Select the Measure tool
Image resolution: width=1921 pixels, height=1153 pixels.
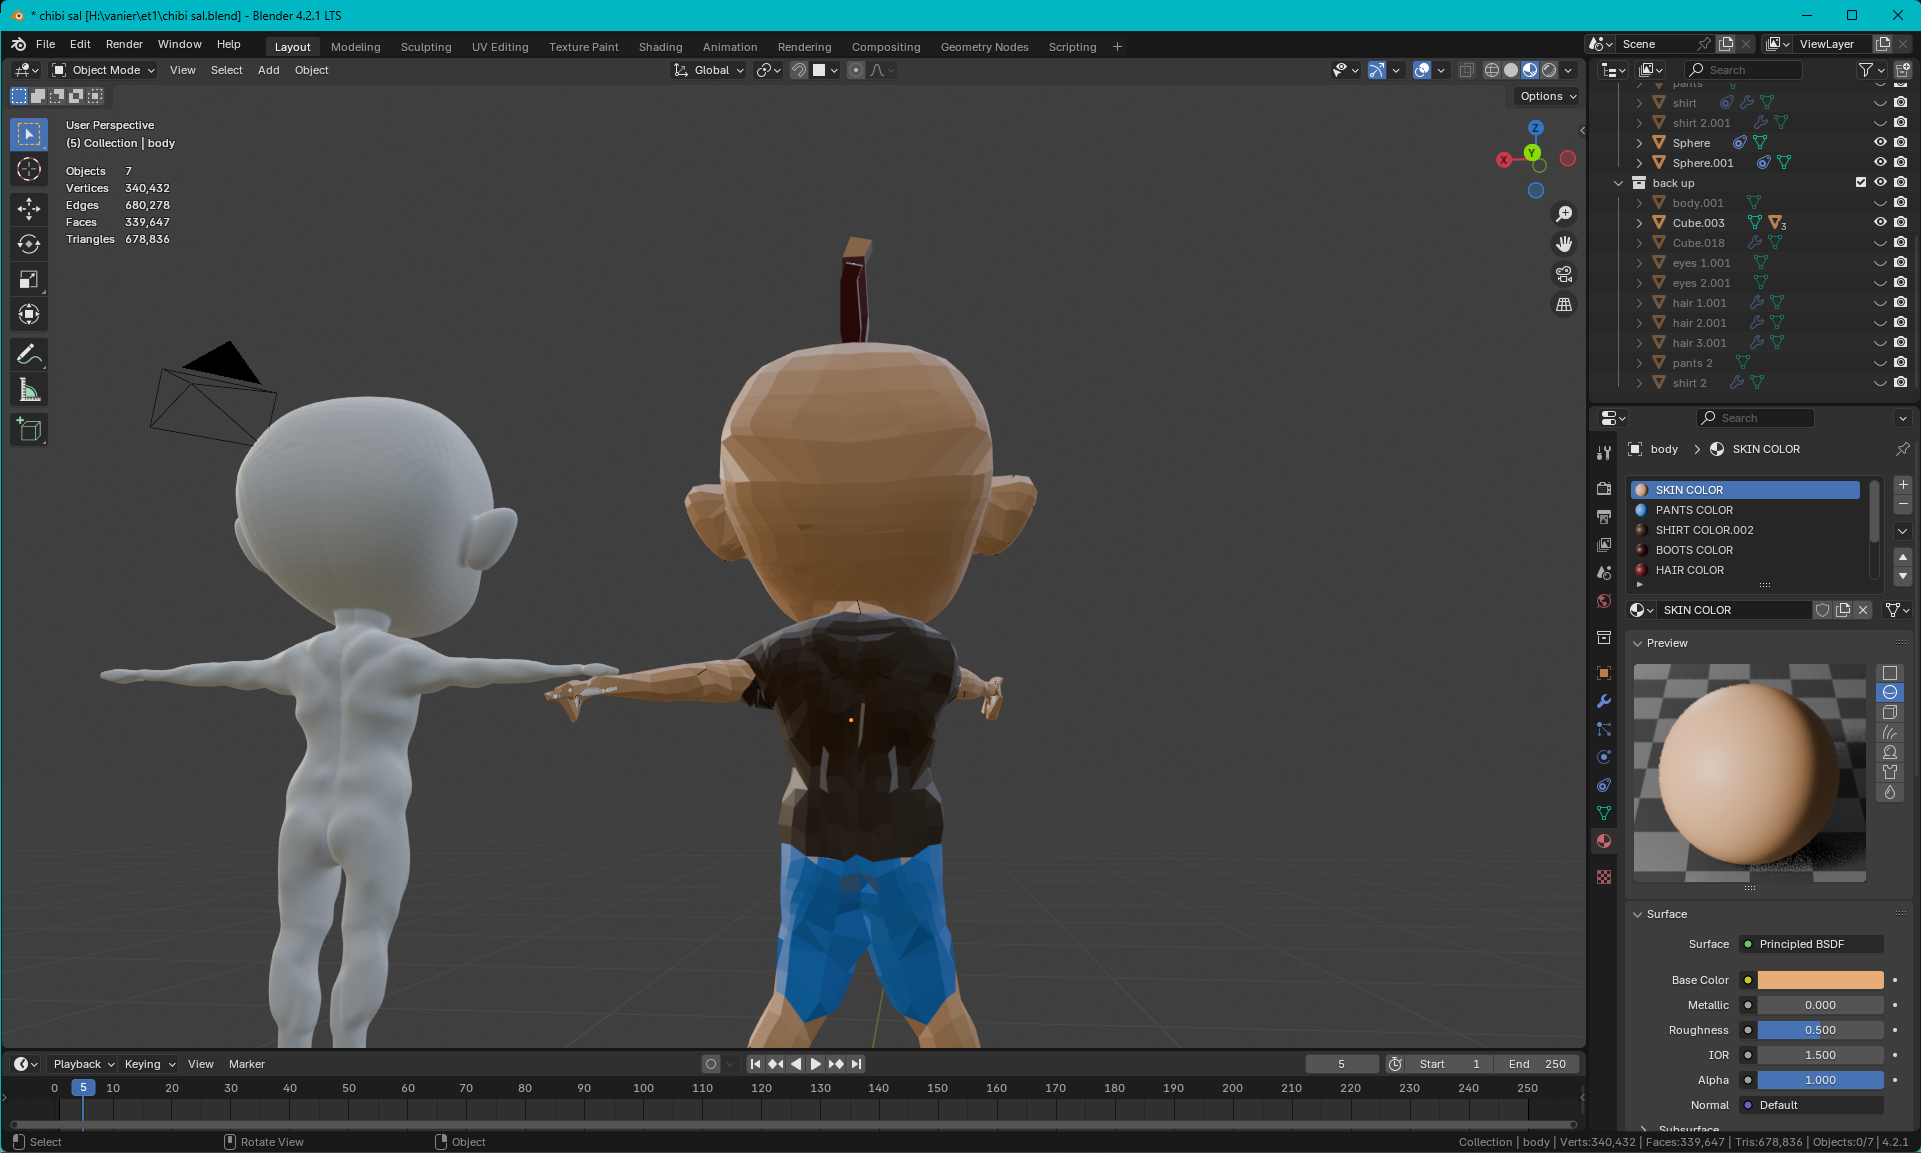point(29,391)
